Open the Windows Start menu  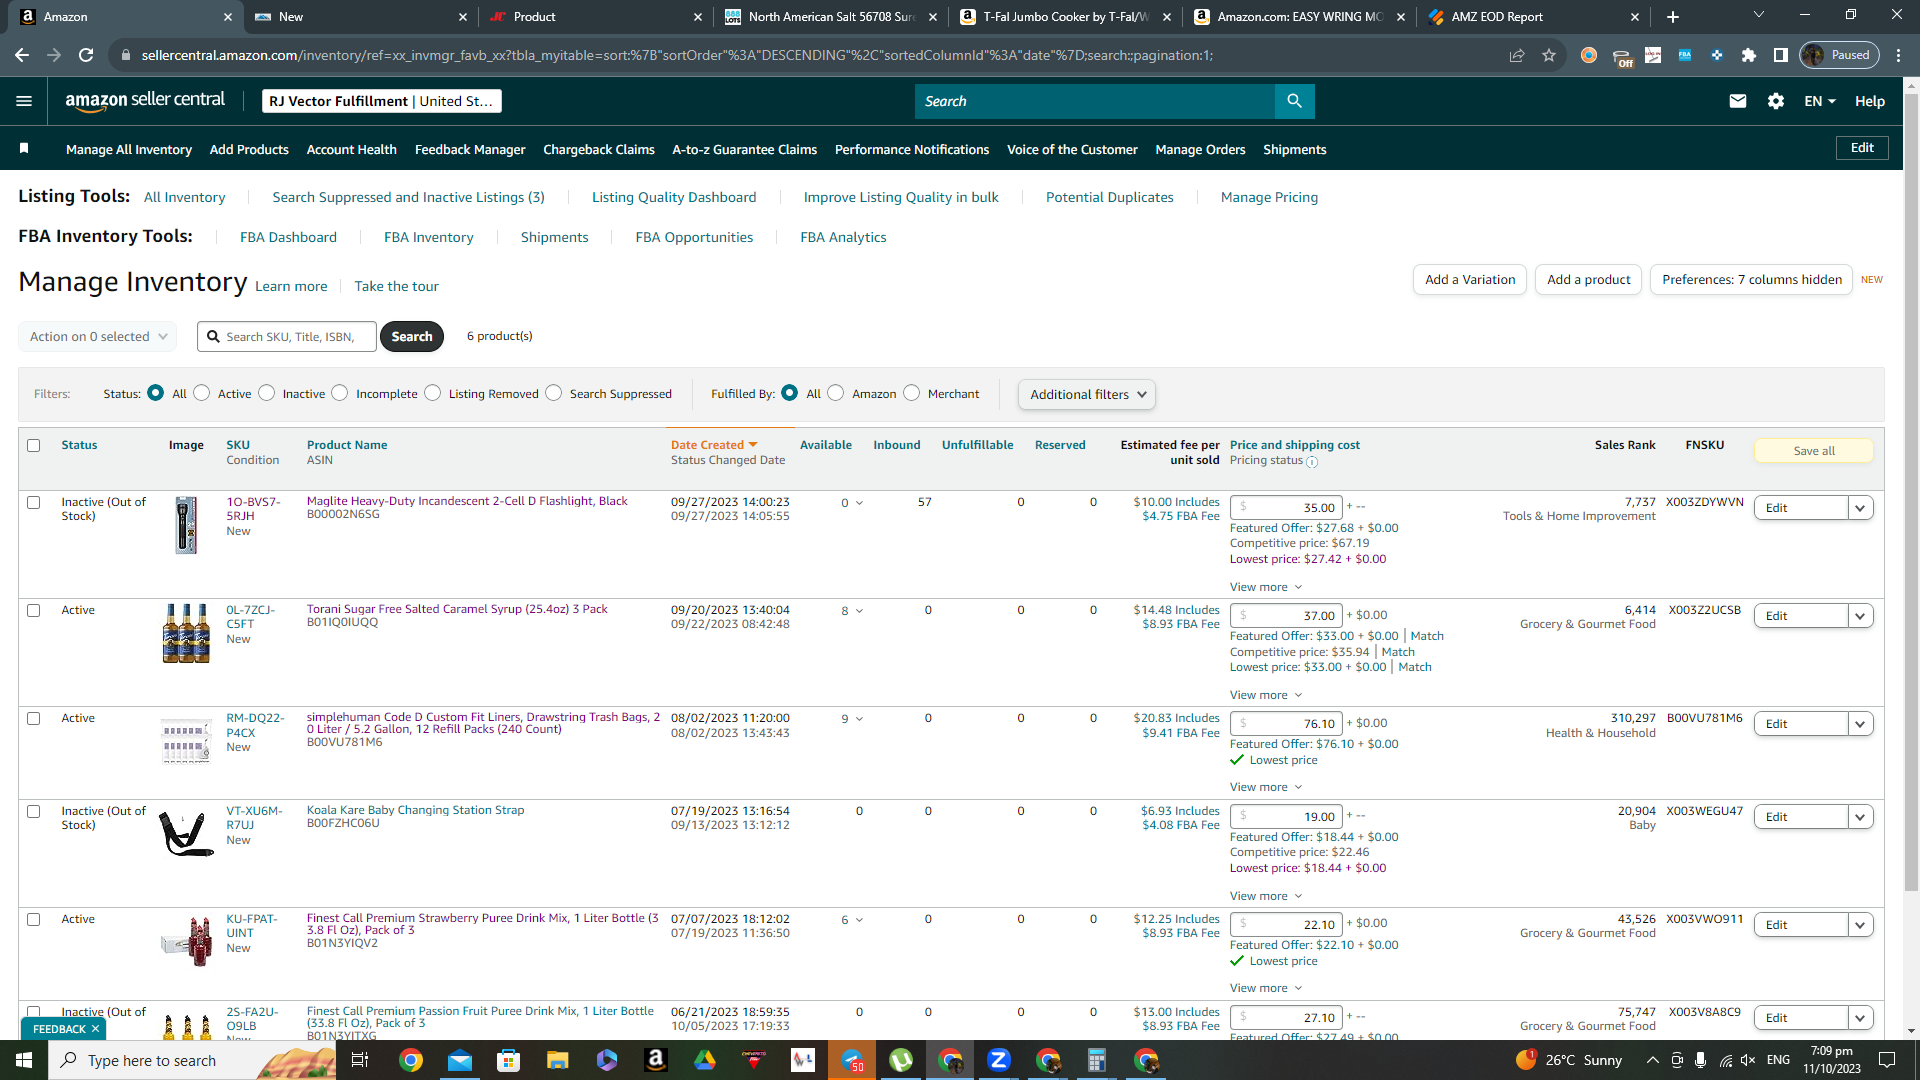click(x=24, y=1060)
